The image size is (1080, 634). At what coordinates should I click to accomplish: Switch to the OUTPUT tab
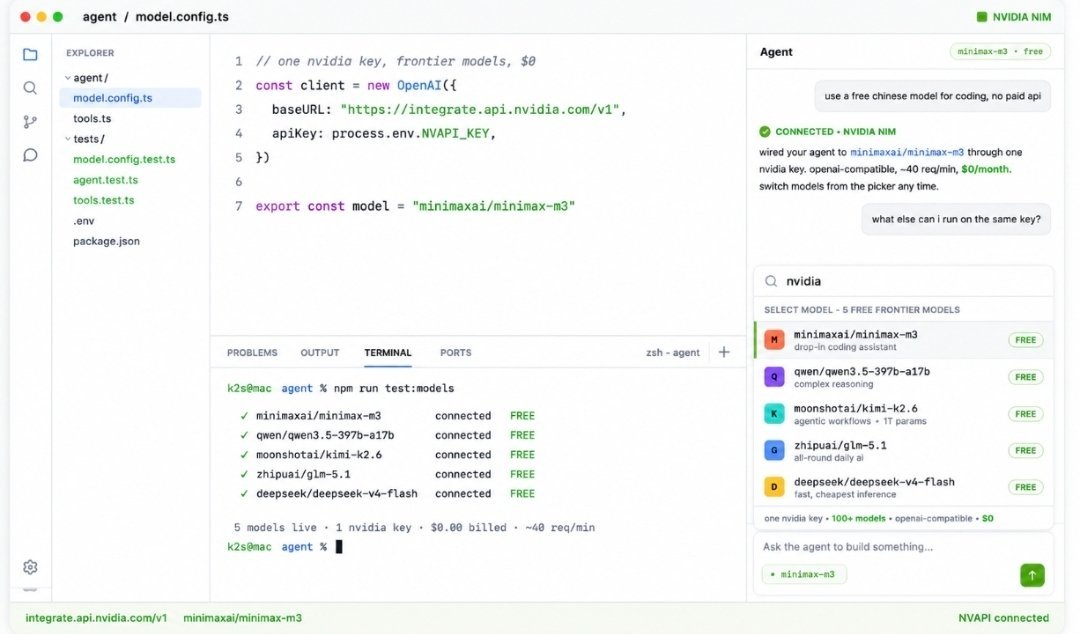coord(320,352)
